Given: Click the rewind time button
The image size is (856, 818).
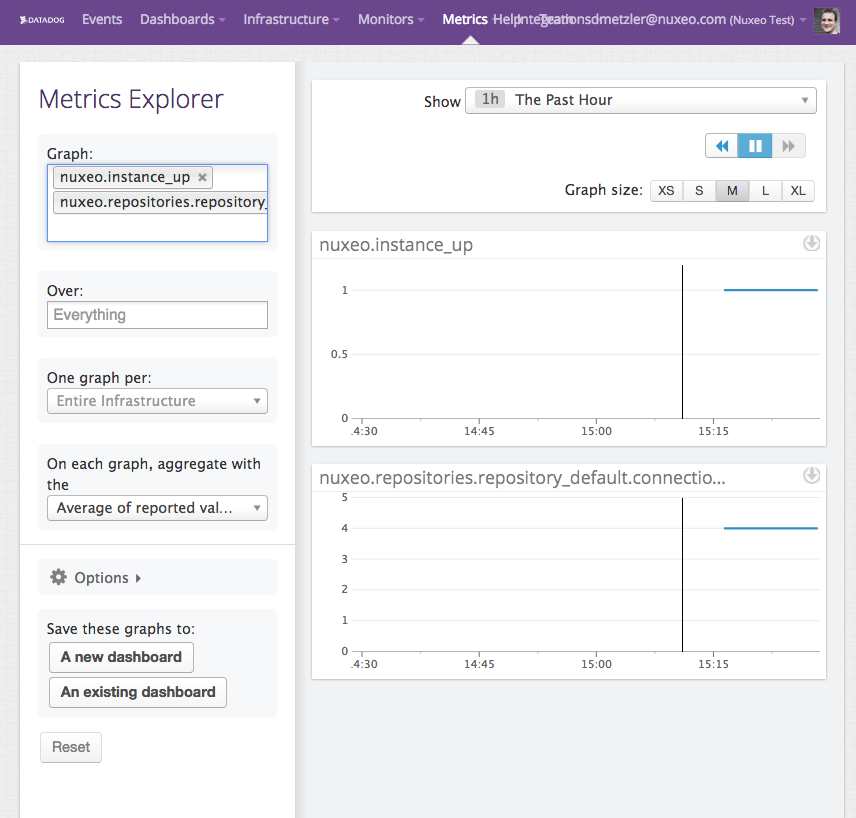Looking at the screenshot, I should coord(721,146).
